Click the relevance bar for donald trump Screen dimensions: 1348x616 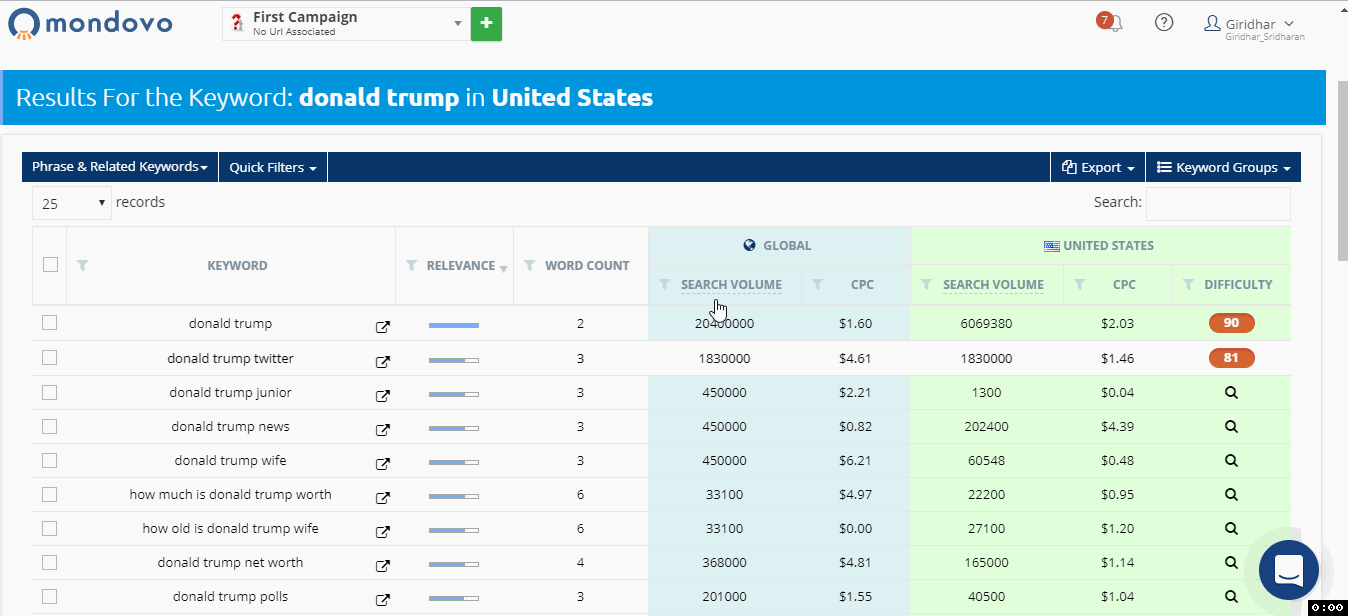tap(454, 325)
